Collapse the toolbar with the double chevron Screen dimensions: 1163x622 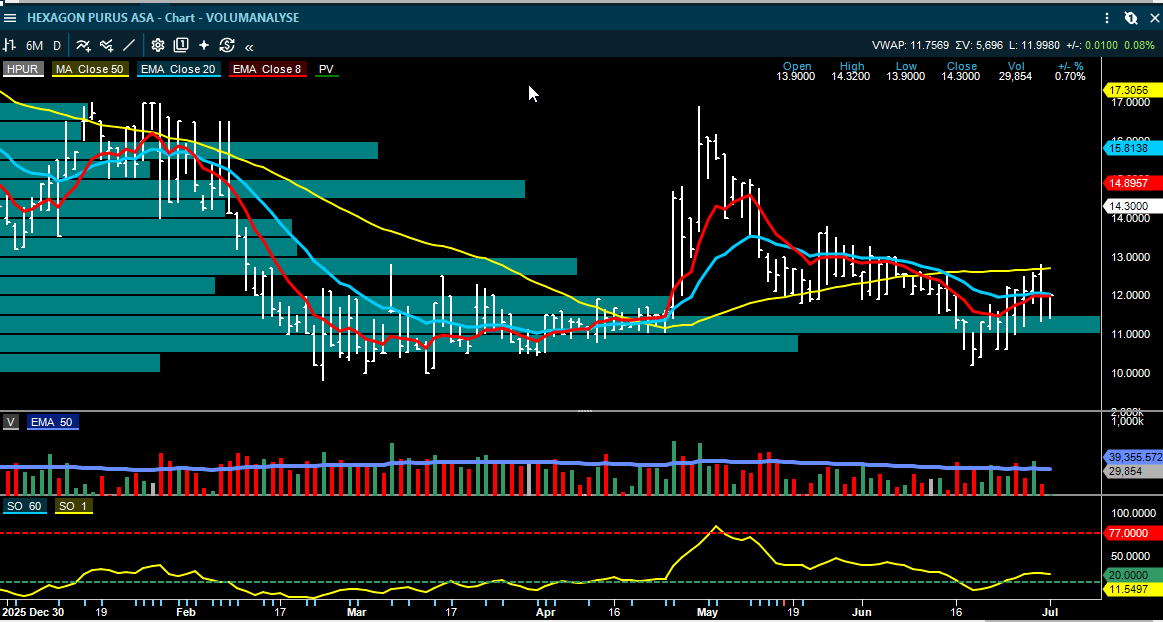point(249,46)
